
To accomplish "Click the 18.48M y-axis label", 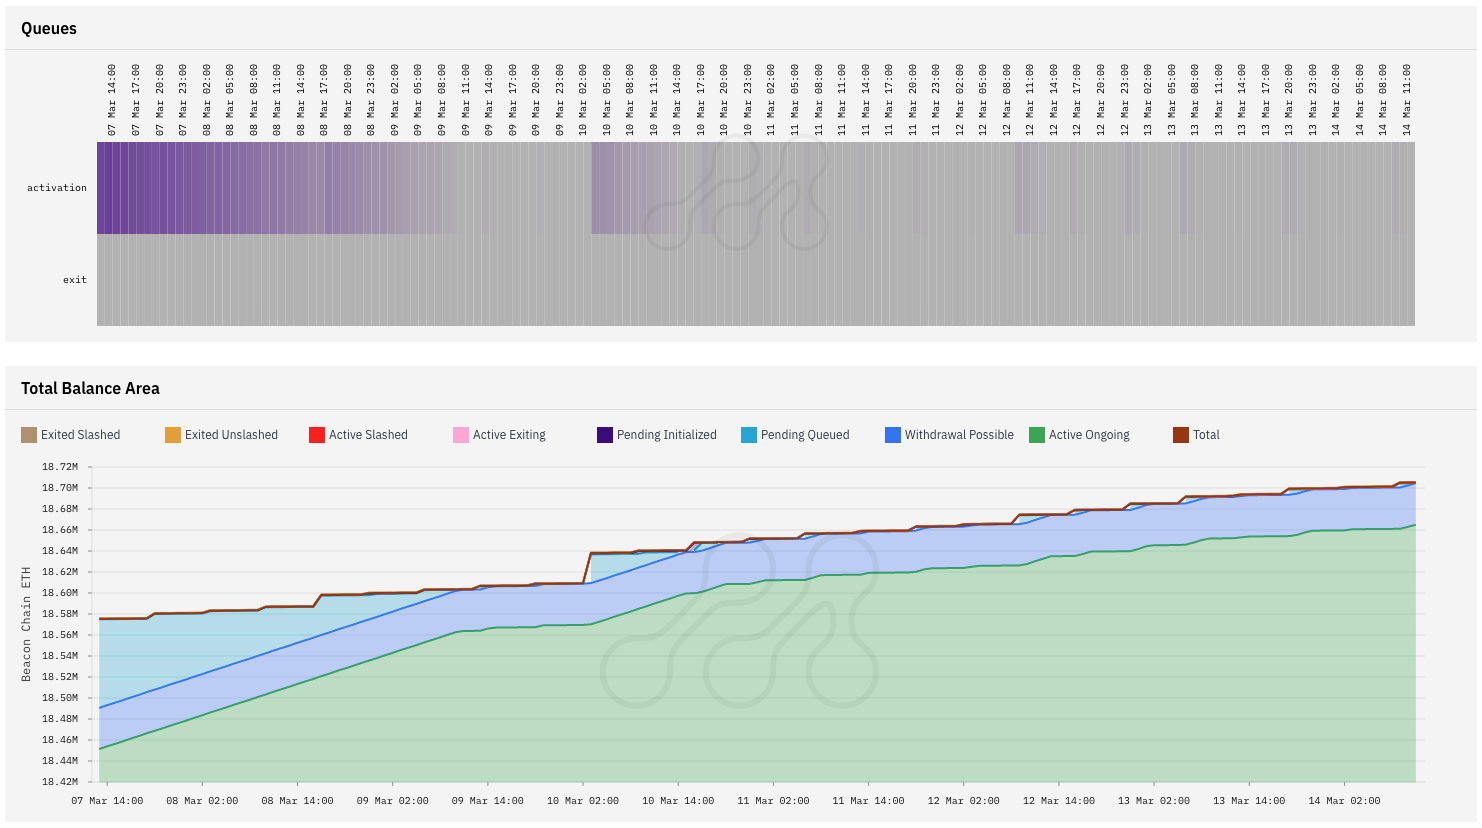I will (60, 719).
